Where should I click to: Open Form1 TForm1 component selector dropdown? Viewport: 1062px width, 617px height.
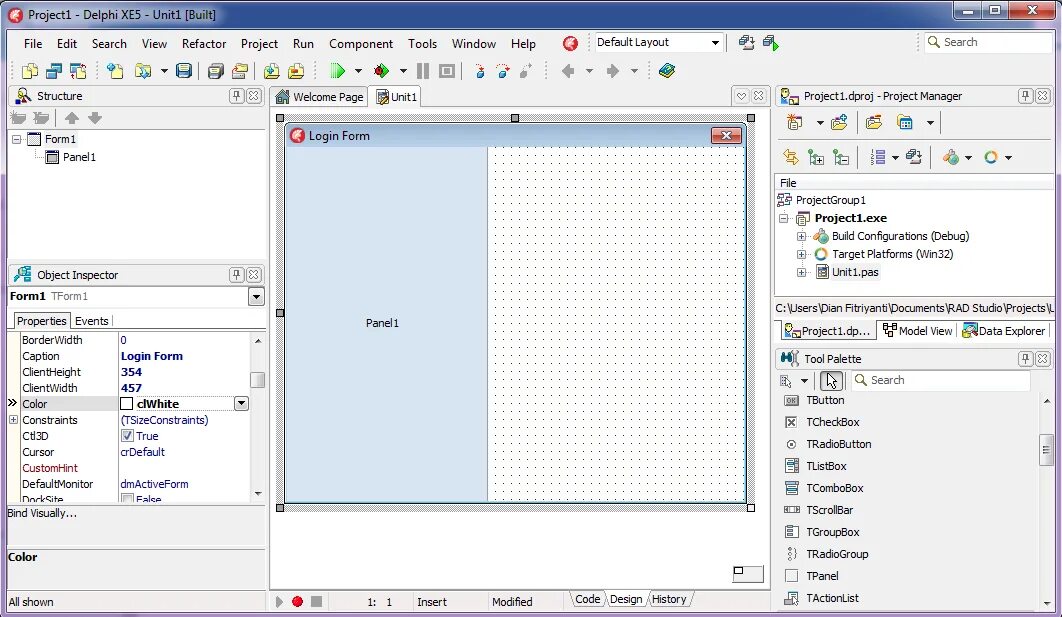tap(256, 297)
